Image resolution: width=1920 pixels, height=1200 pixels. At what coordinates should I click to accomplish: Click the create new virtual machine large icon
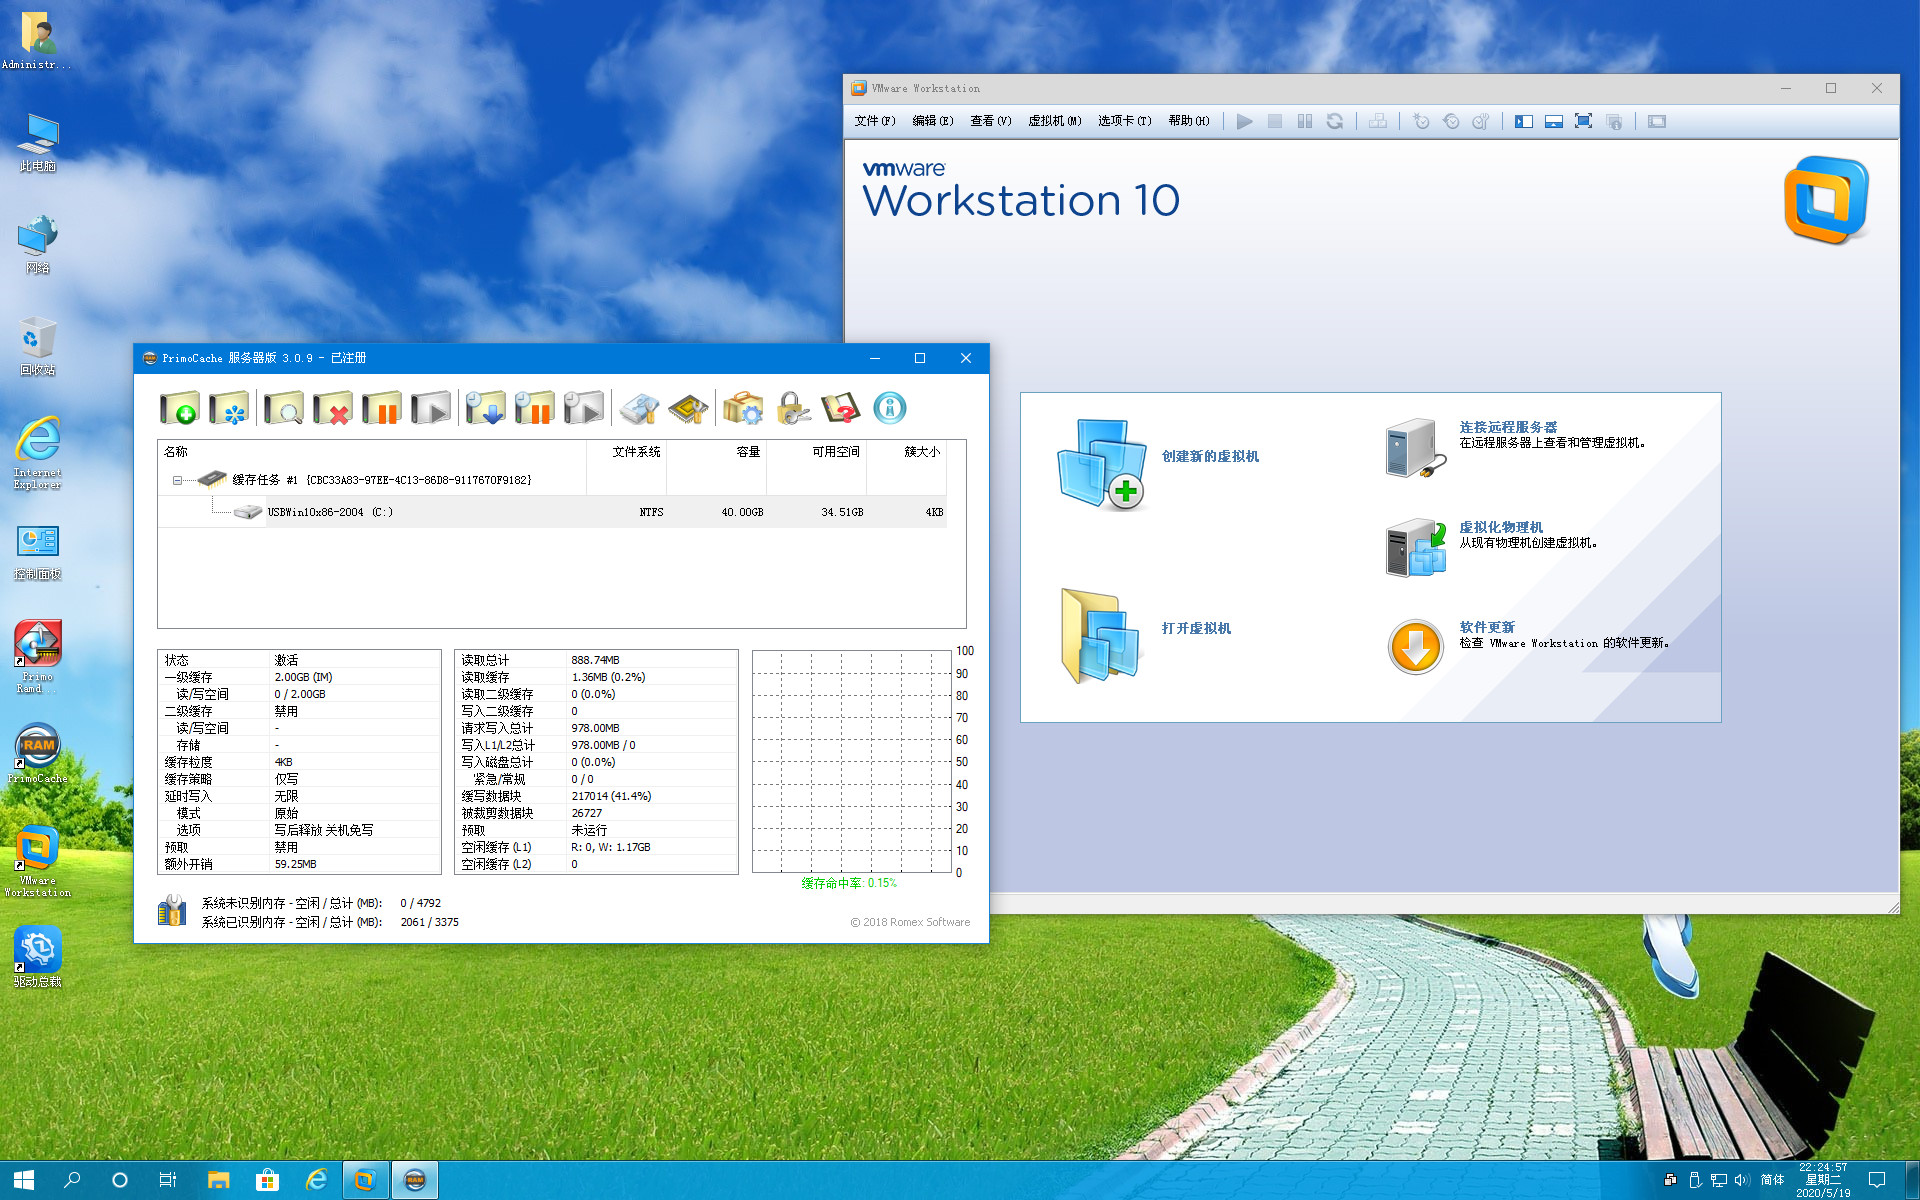point(1102,463)
